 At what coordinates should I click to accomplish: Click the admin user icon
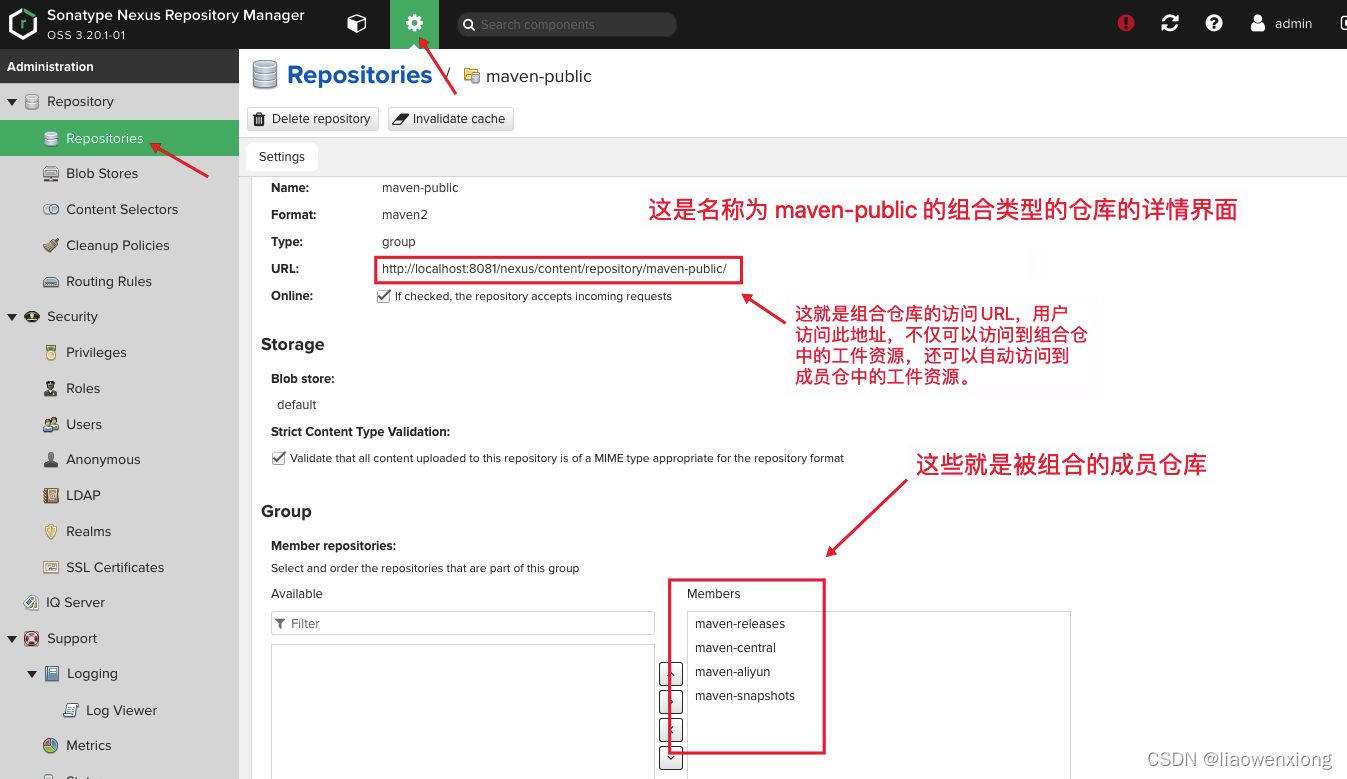1258,23
